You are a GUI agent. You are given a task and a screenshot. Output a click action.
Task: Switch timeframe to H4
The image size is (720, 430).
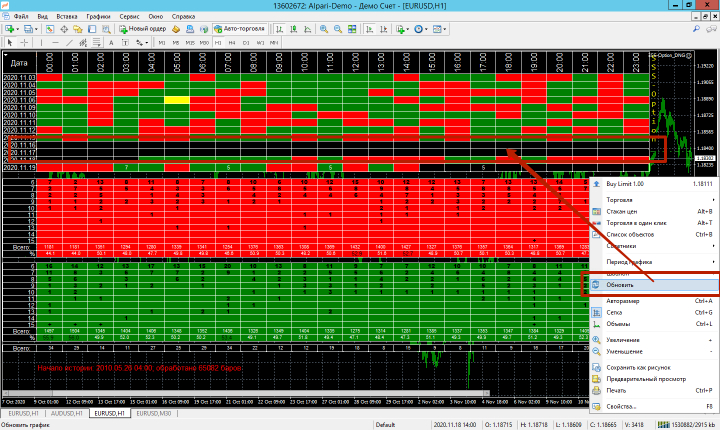click(231, 44)
